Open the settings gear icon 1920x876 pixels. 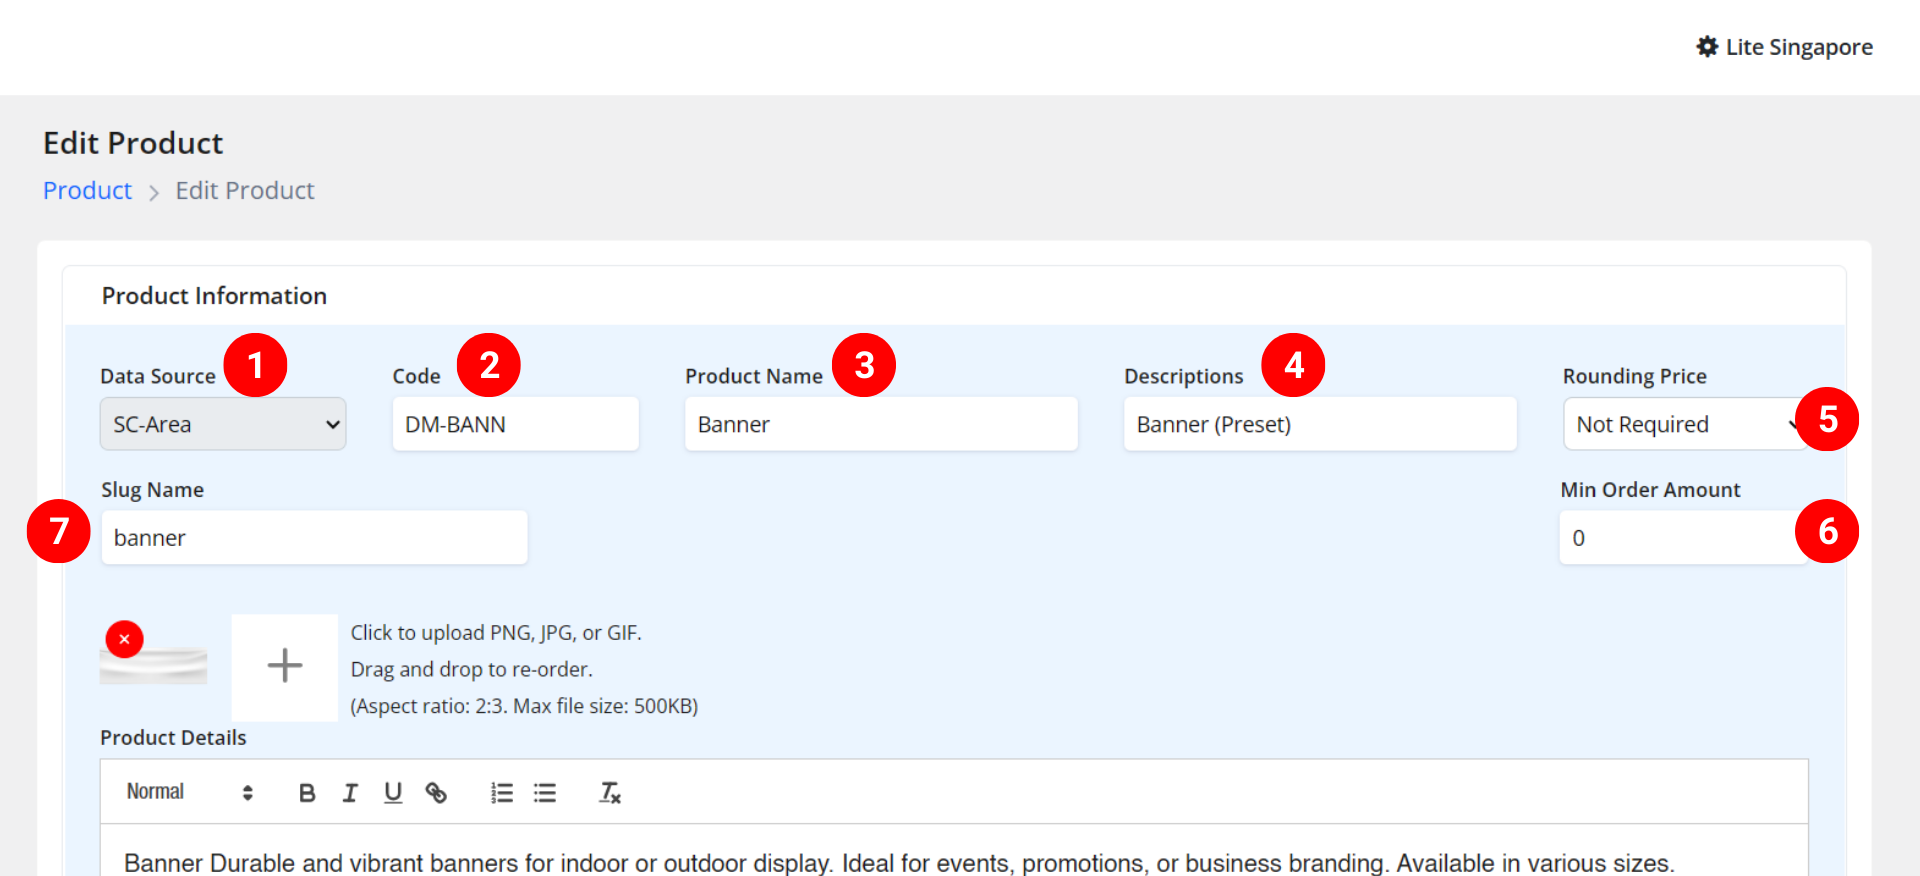pyautogui.click(x=1707, y=47)
